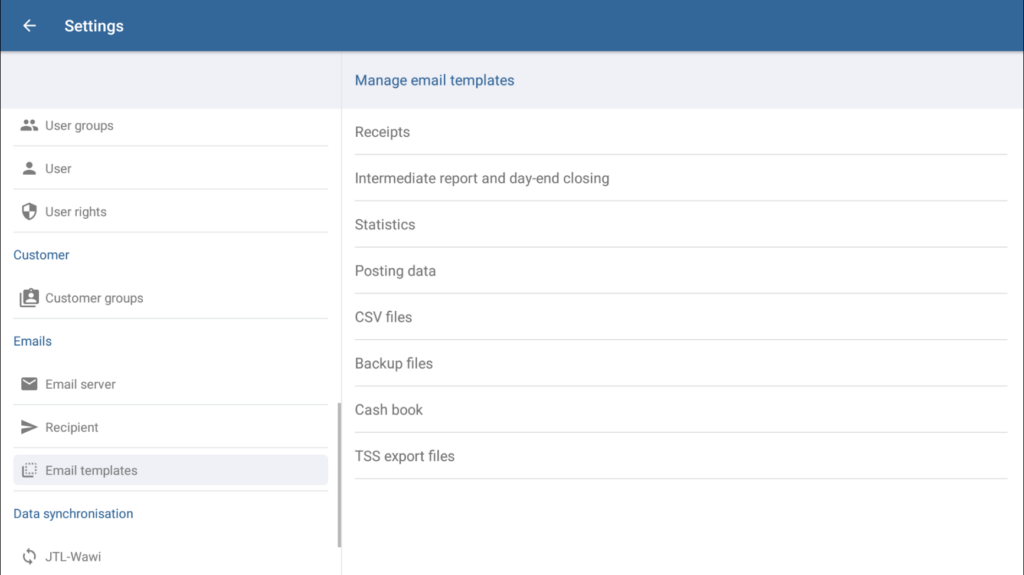1024x575 pixels.
Task: Open the Receipts email template
Action: coord(382,132)
